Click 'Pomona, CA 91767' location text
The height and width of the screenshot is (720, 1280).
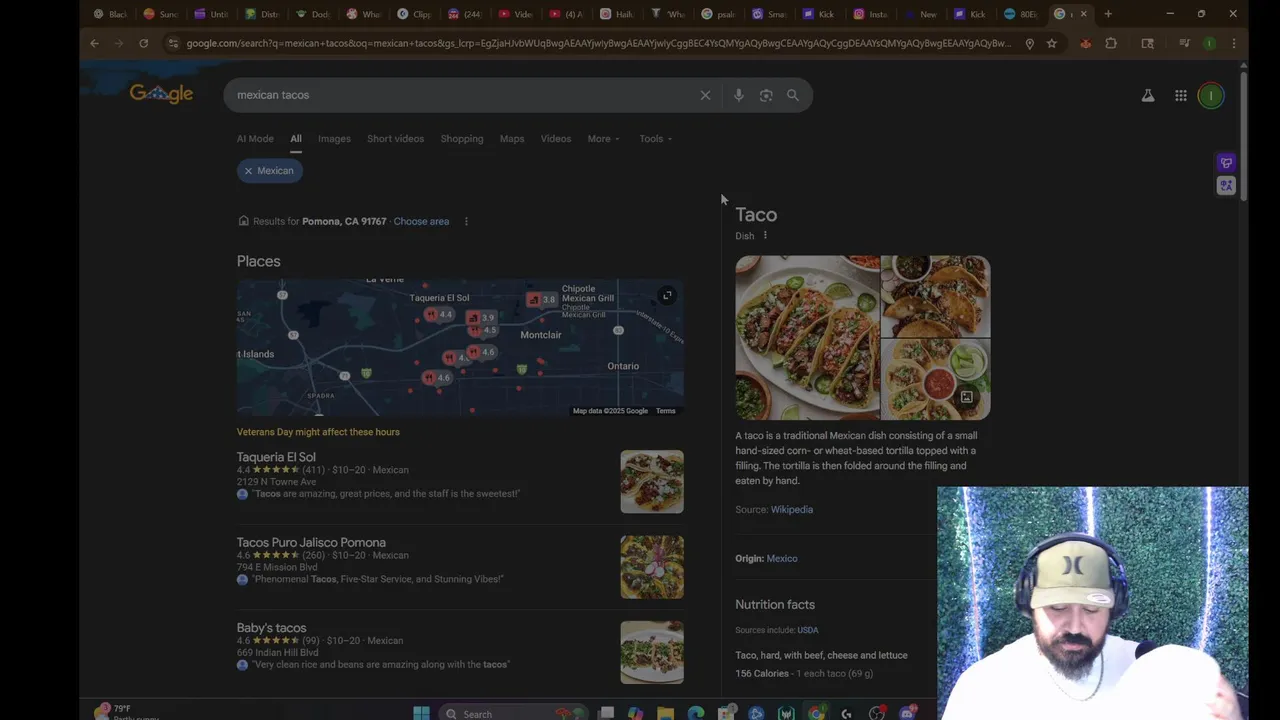coord(344,221)
